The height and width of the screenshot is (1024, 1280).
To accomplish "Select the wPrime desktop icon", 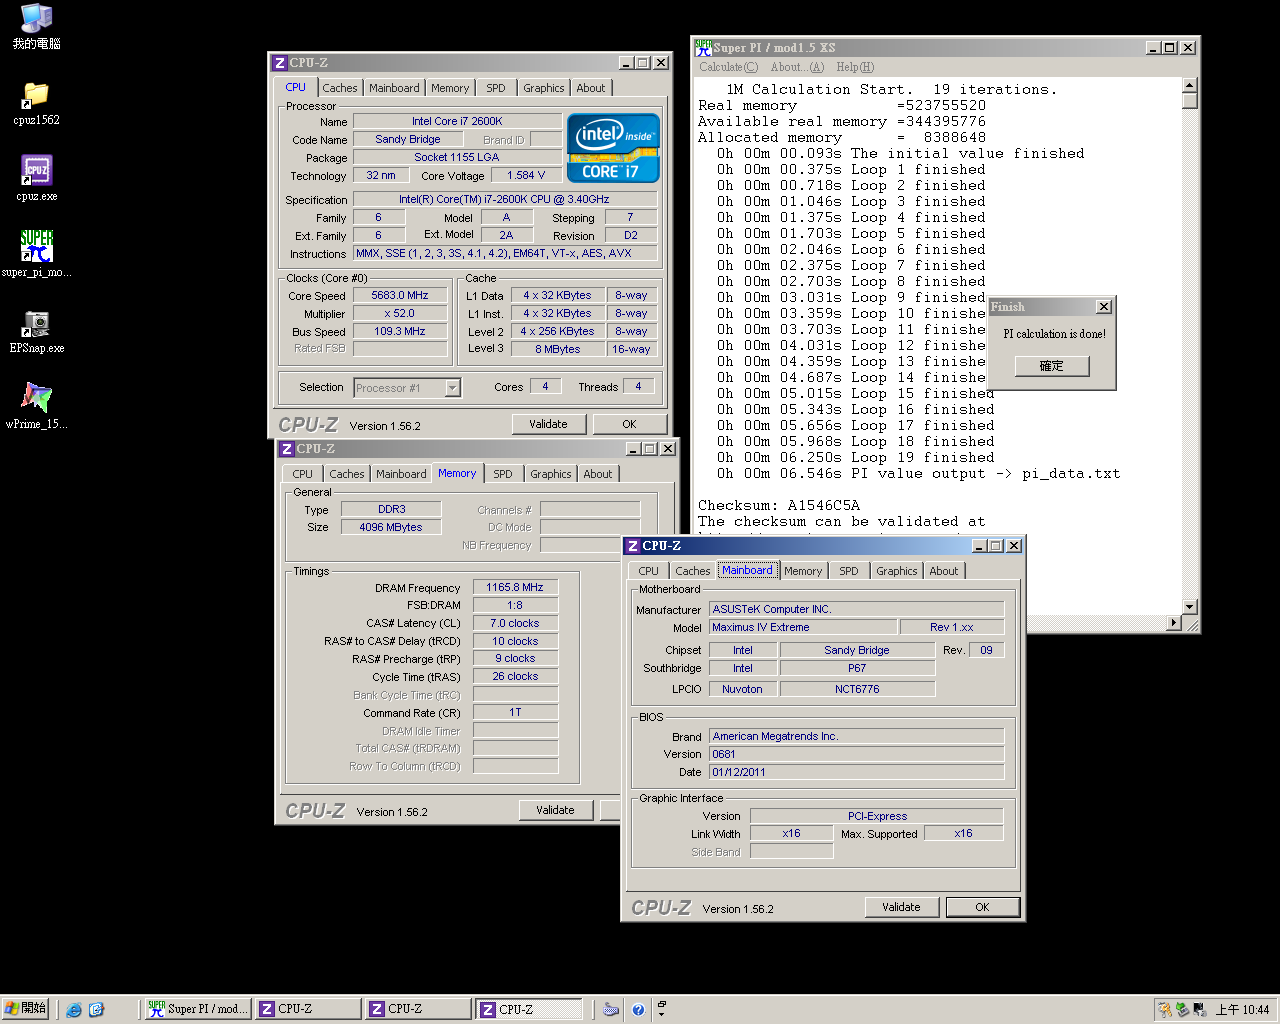I will (x=37, y=406).
